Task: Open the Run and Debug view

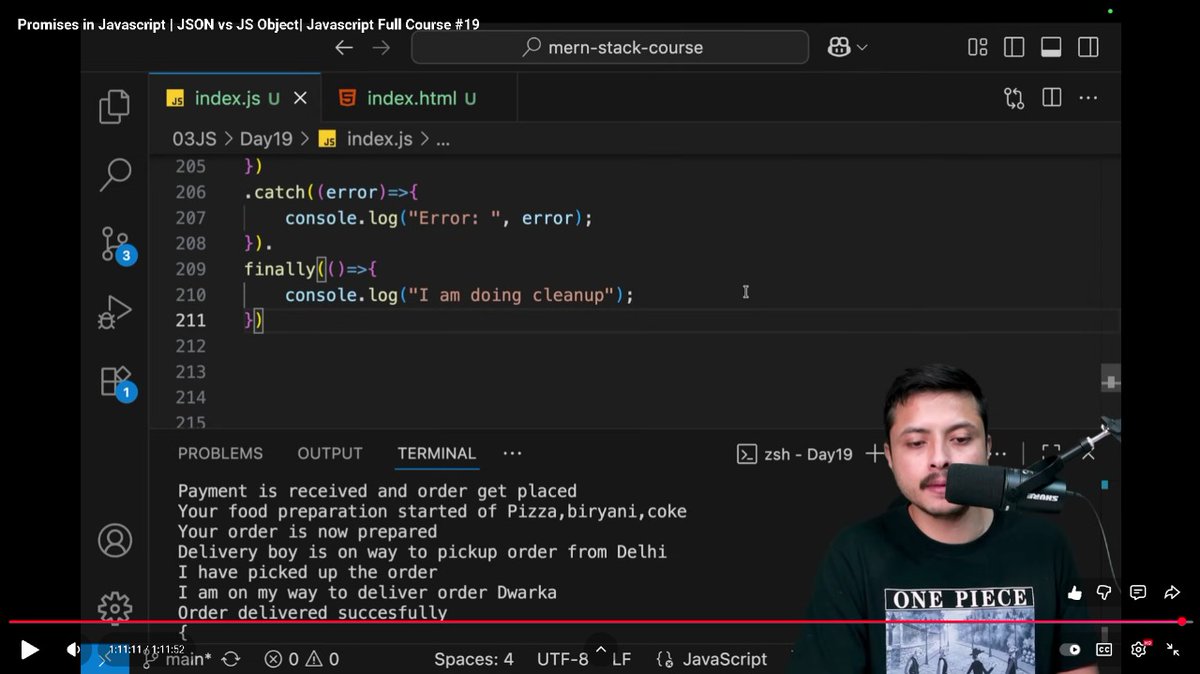Action: pyautogui.click(x=115, y=312)
